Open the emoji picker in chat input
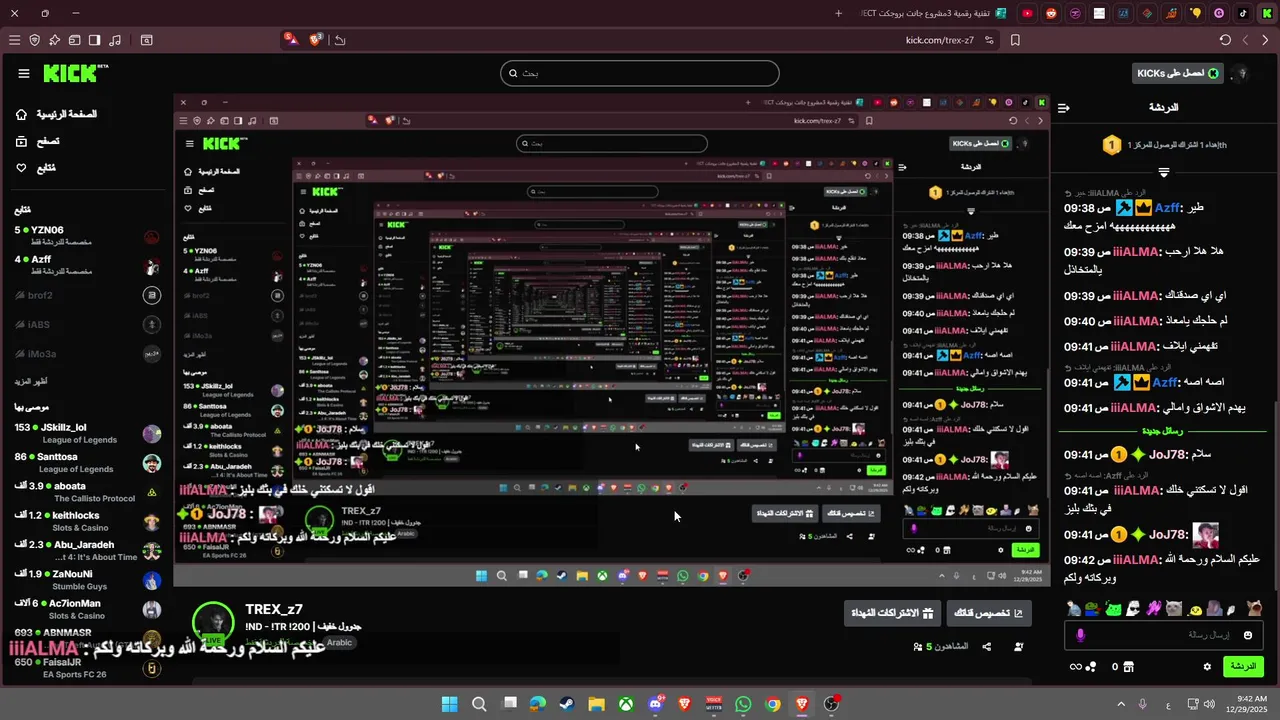The image size is (1280, 720). 1248,635
